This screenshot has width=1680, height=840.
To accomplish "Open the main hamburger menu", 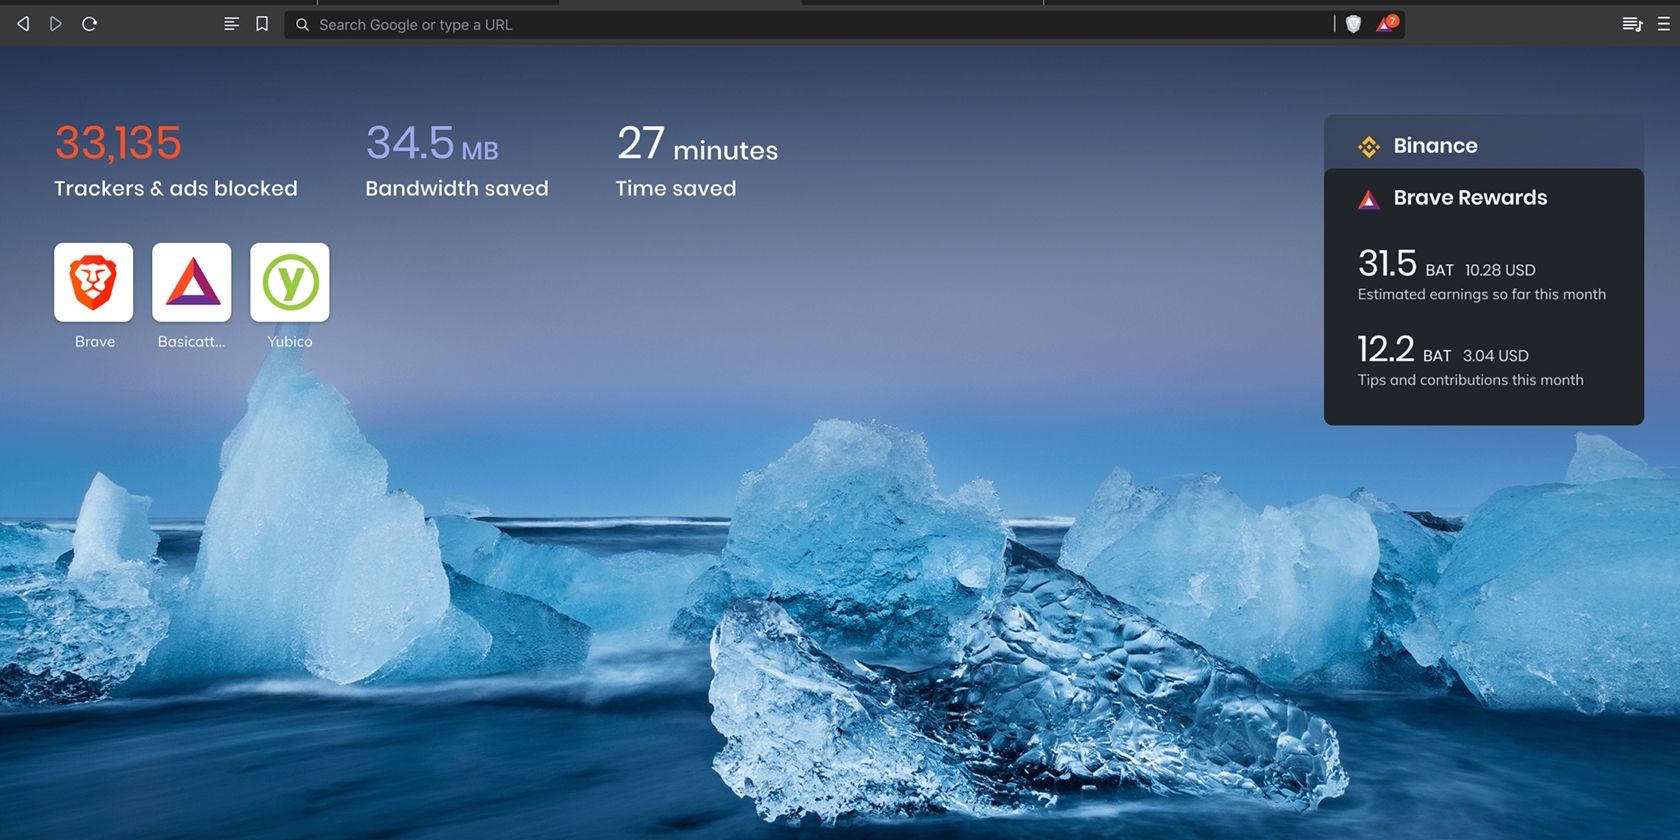I will click(1664, 24).
